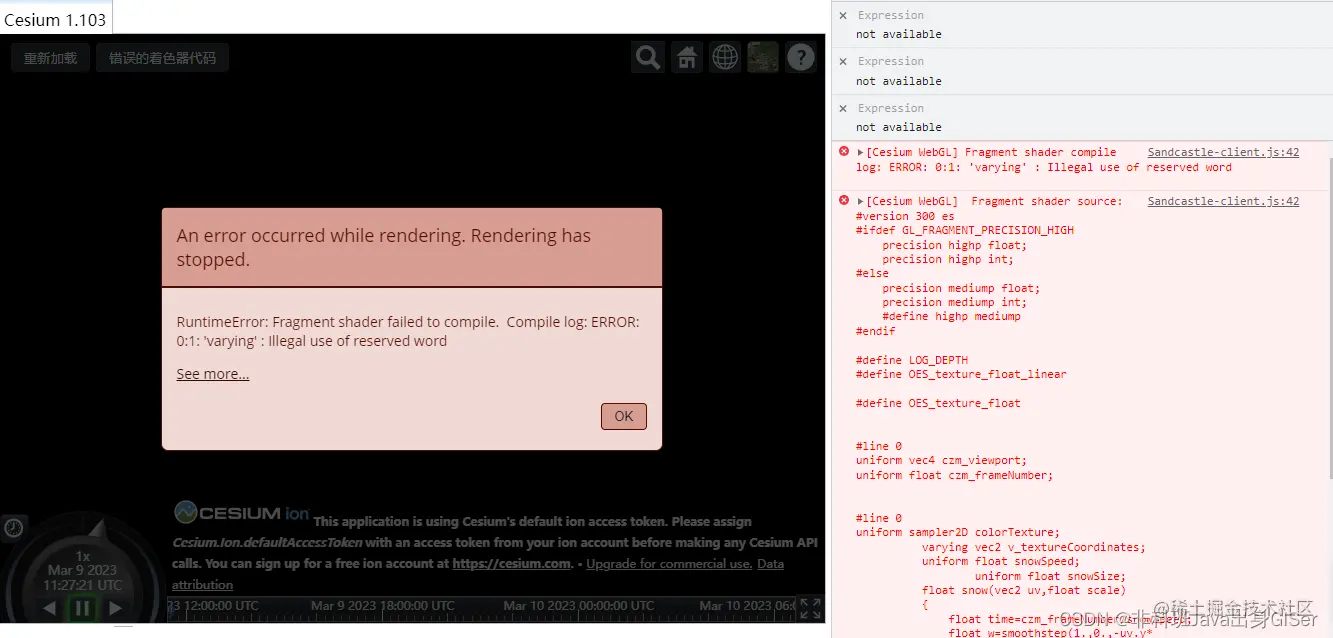
Task: Open the base imagery layer picker thumbnail
Action: 762,57
